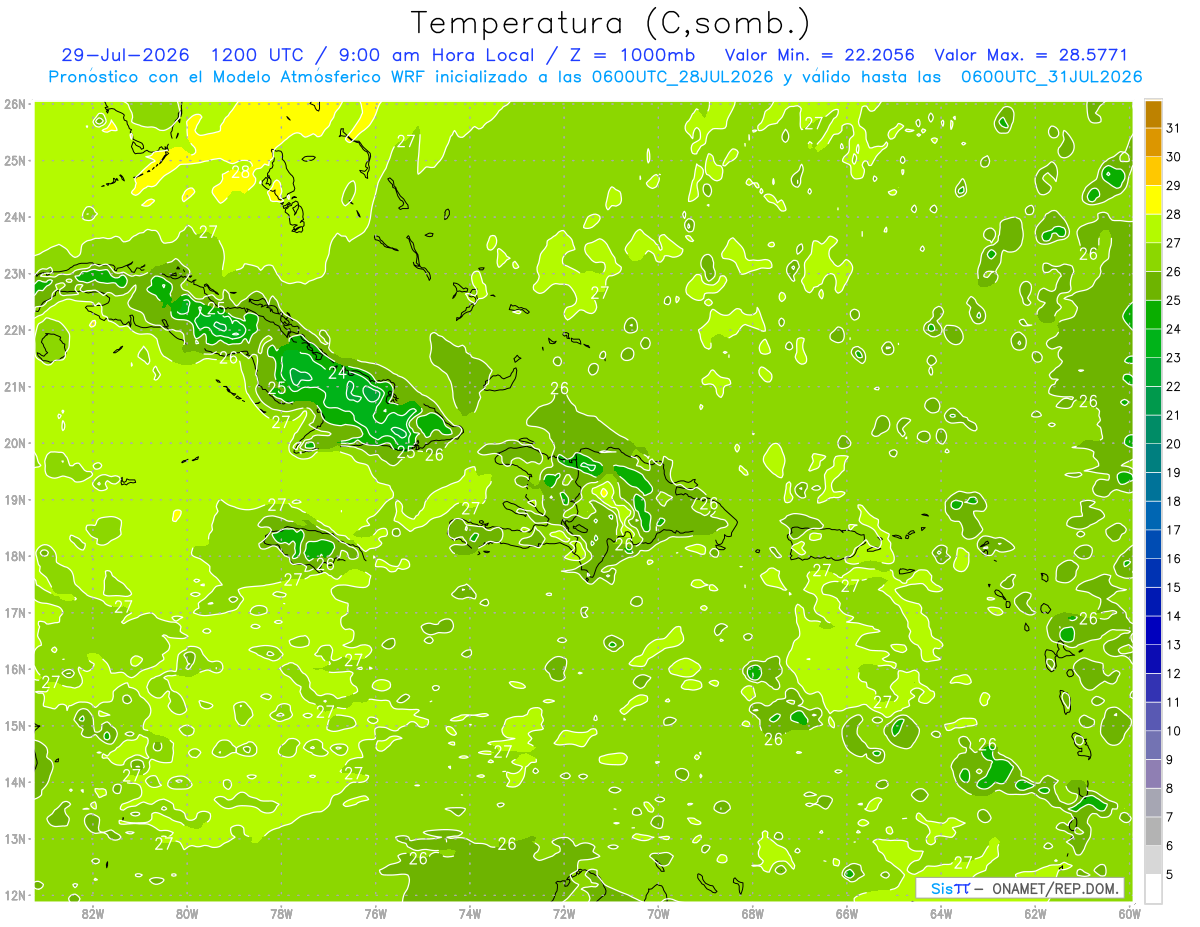Click the '15' label on the color bar
1200x927 pixels.
(x=1173, y=587)
